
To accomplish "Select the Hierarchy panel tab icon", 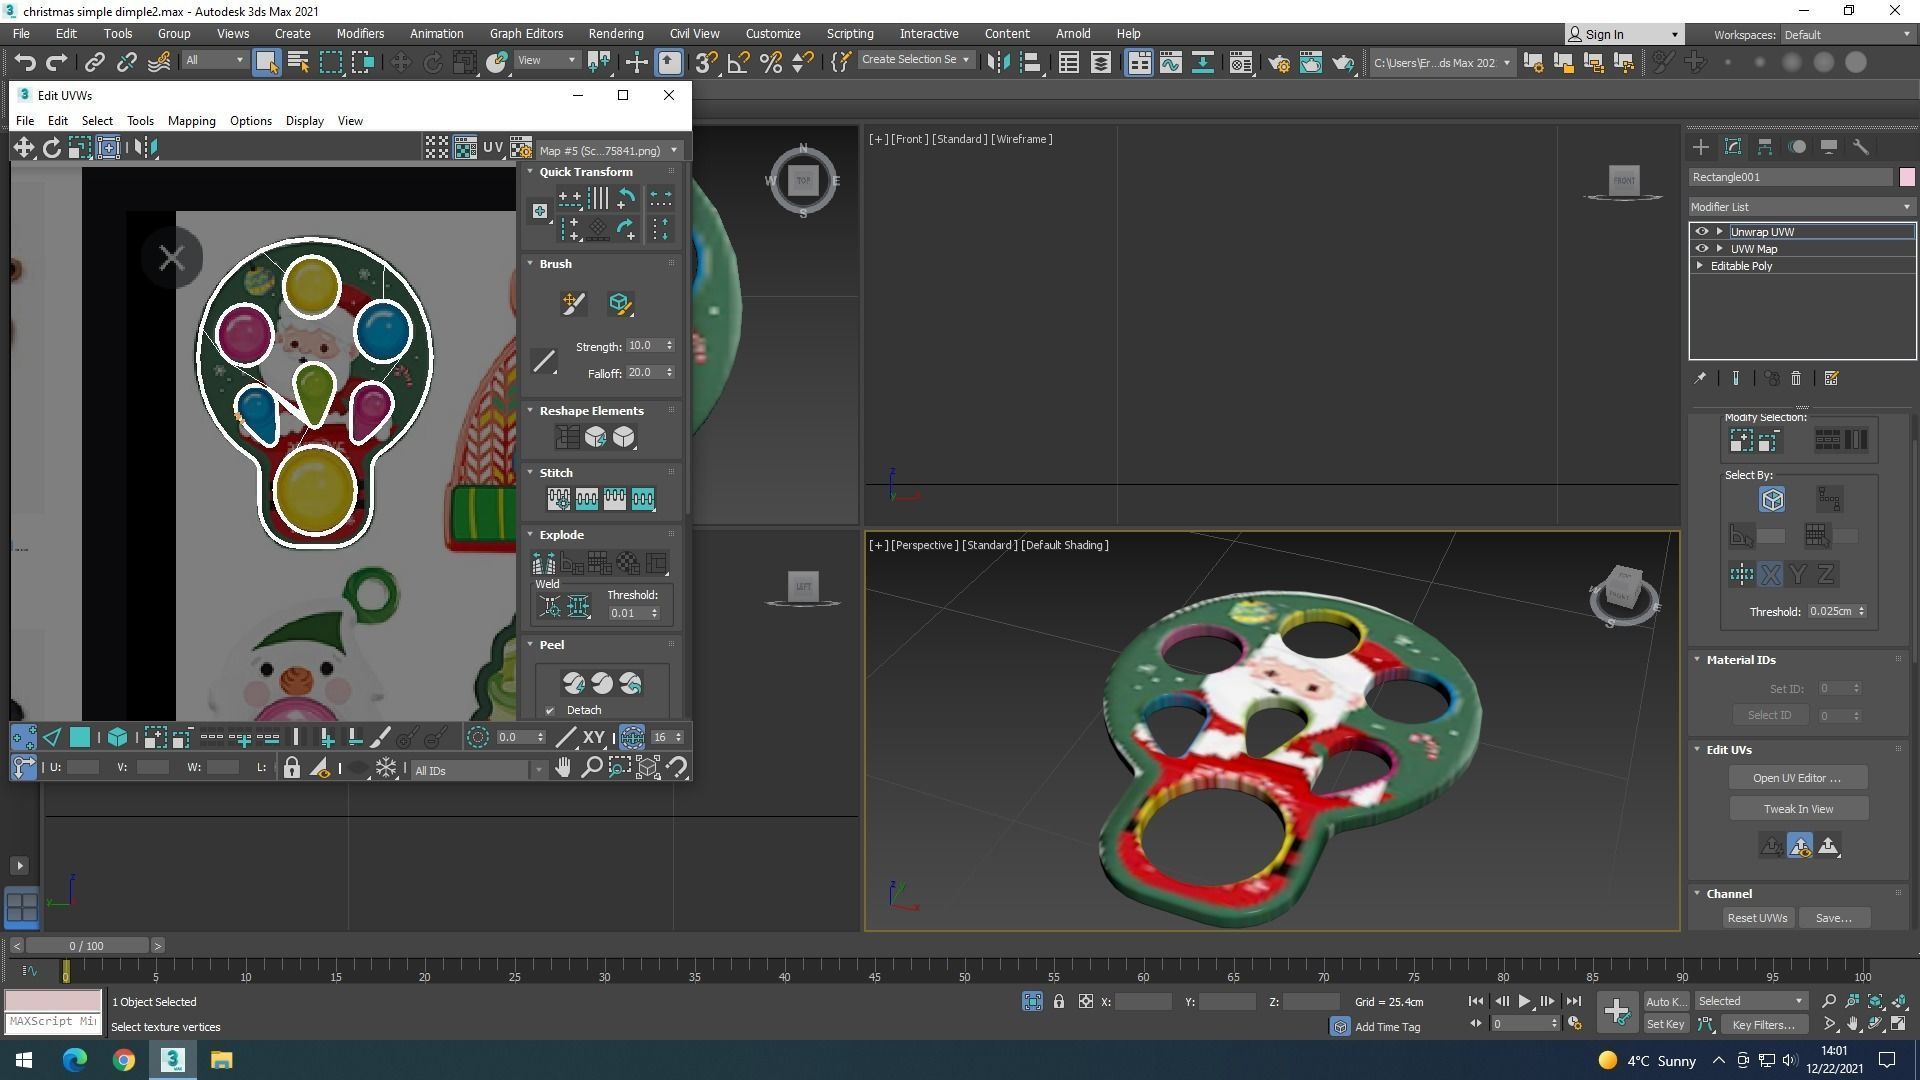I will click(x=1765, y=147).
